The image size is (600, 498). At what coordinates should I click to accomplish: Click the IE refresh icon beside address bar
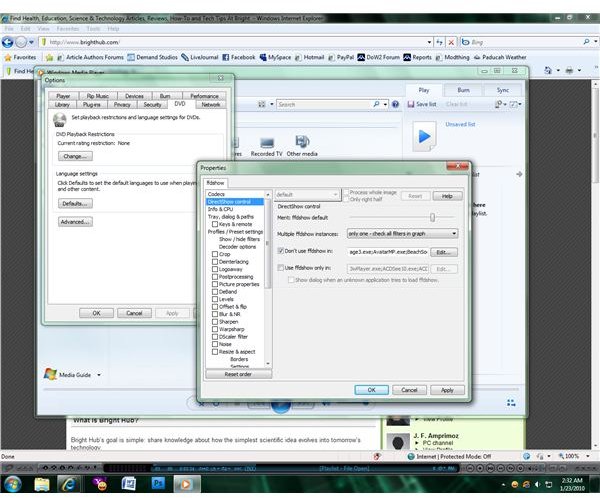pos(440,42)
